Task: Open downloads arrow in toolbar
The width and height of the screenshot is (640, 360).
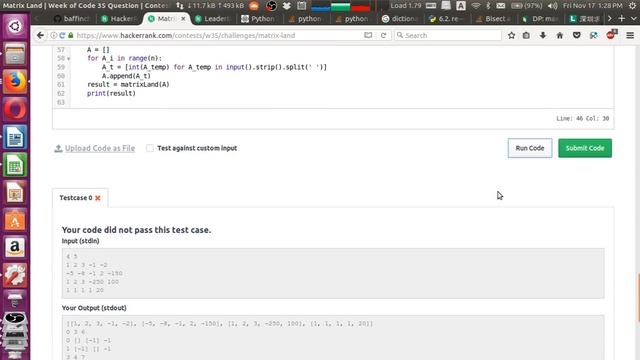Action: point(543,36)
